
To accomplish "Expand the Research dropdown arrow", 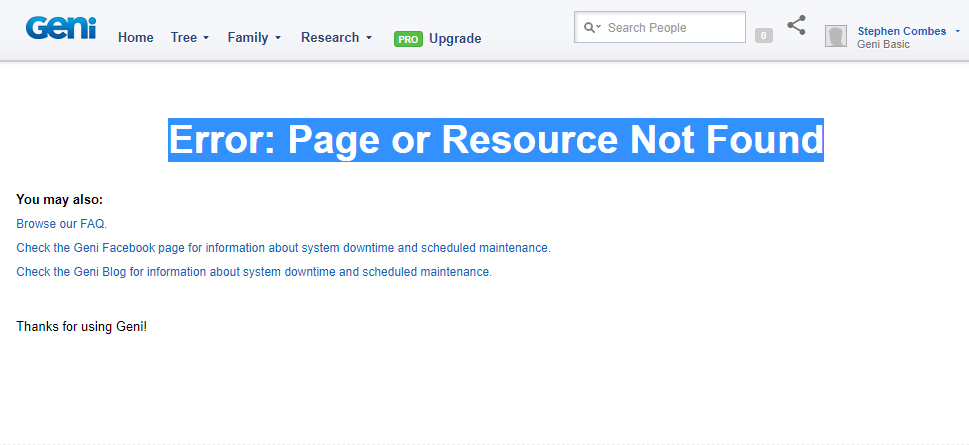I will (369, 38).
